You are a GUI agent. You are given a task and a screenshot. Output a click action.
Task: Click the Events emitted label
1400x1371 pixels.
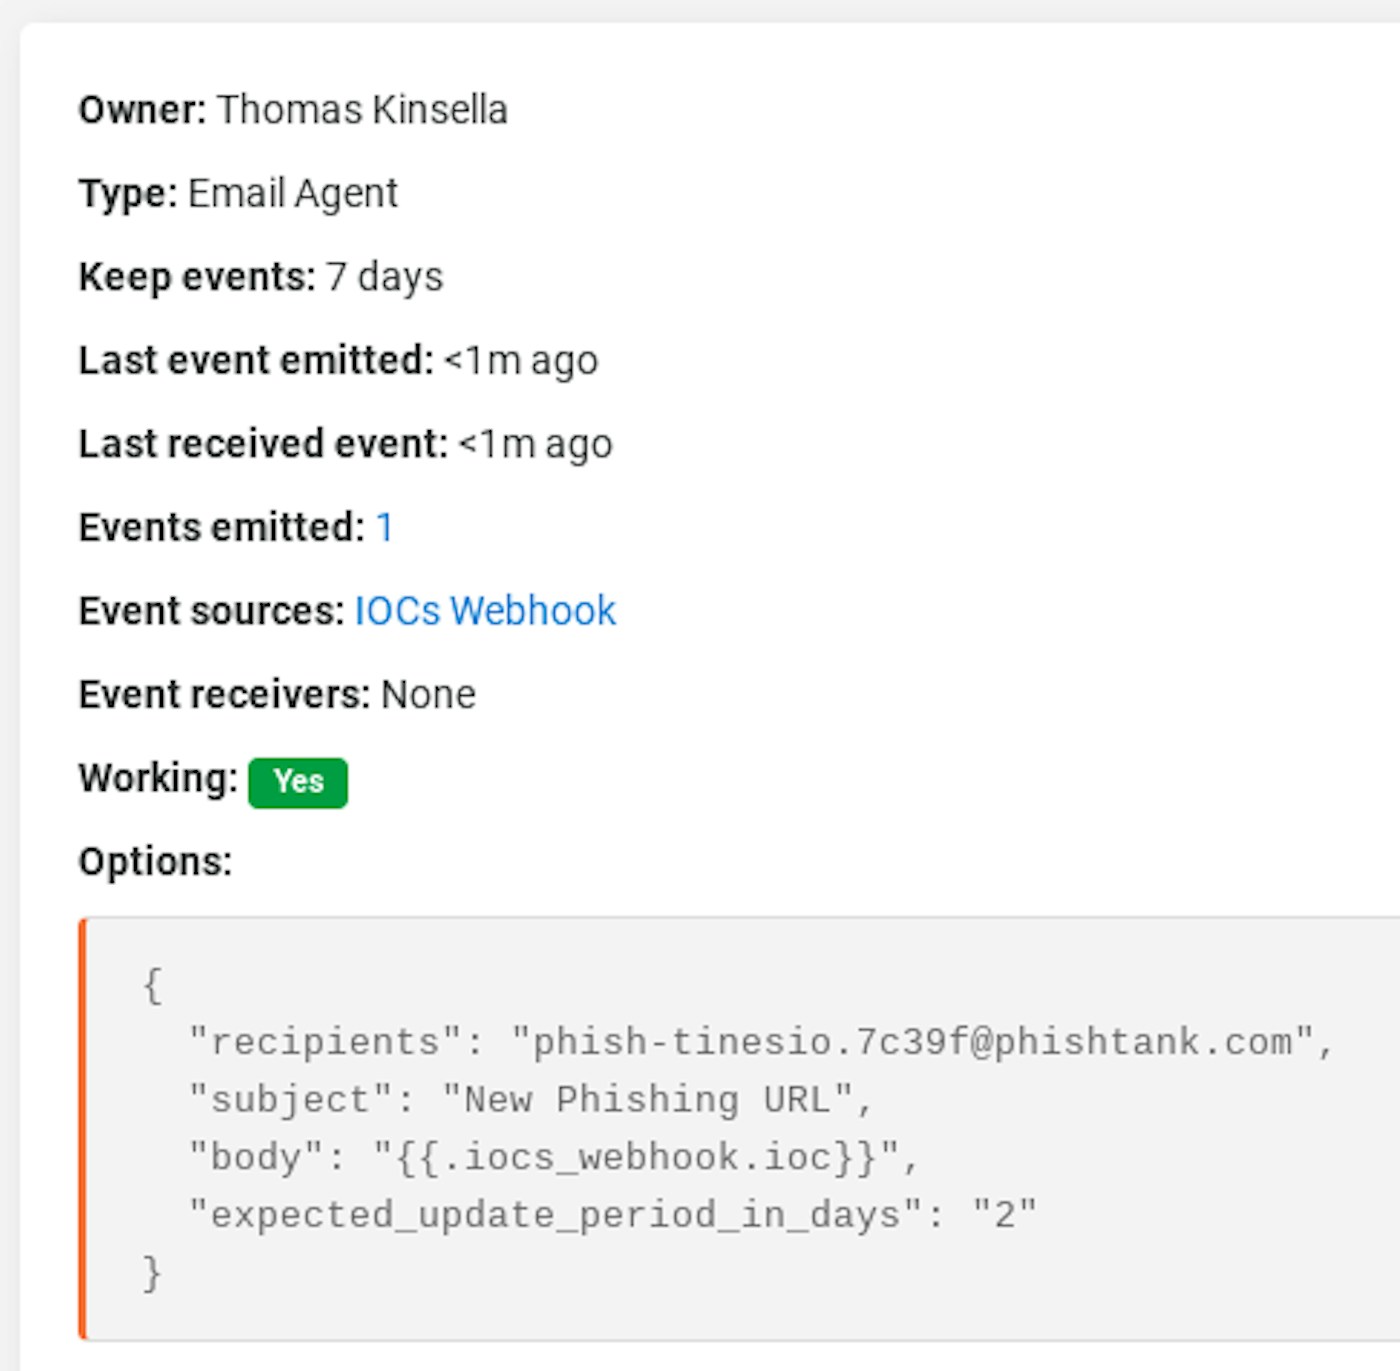coord(221,527)
